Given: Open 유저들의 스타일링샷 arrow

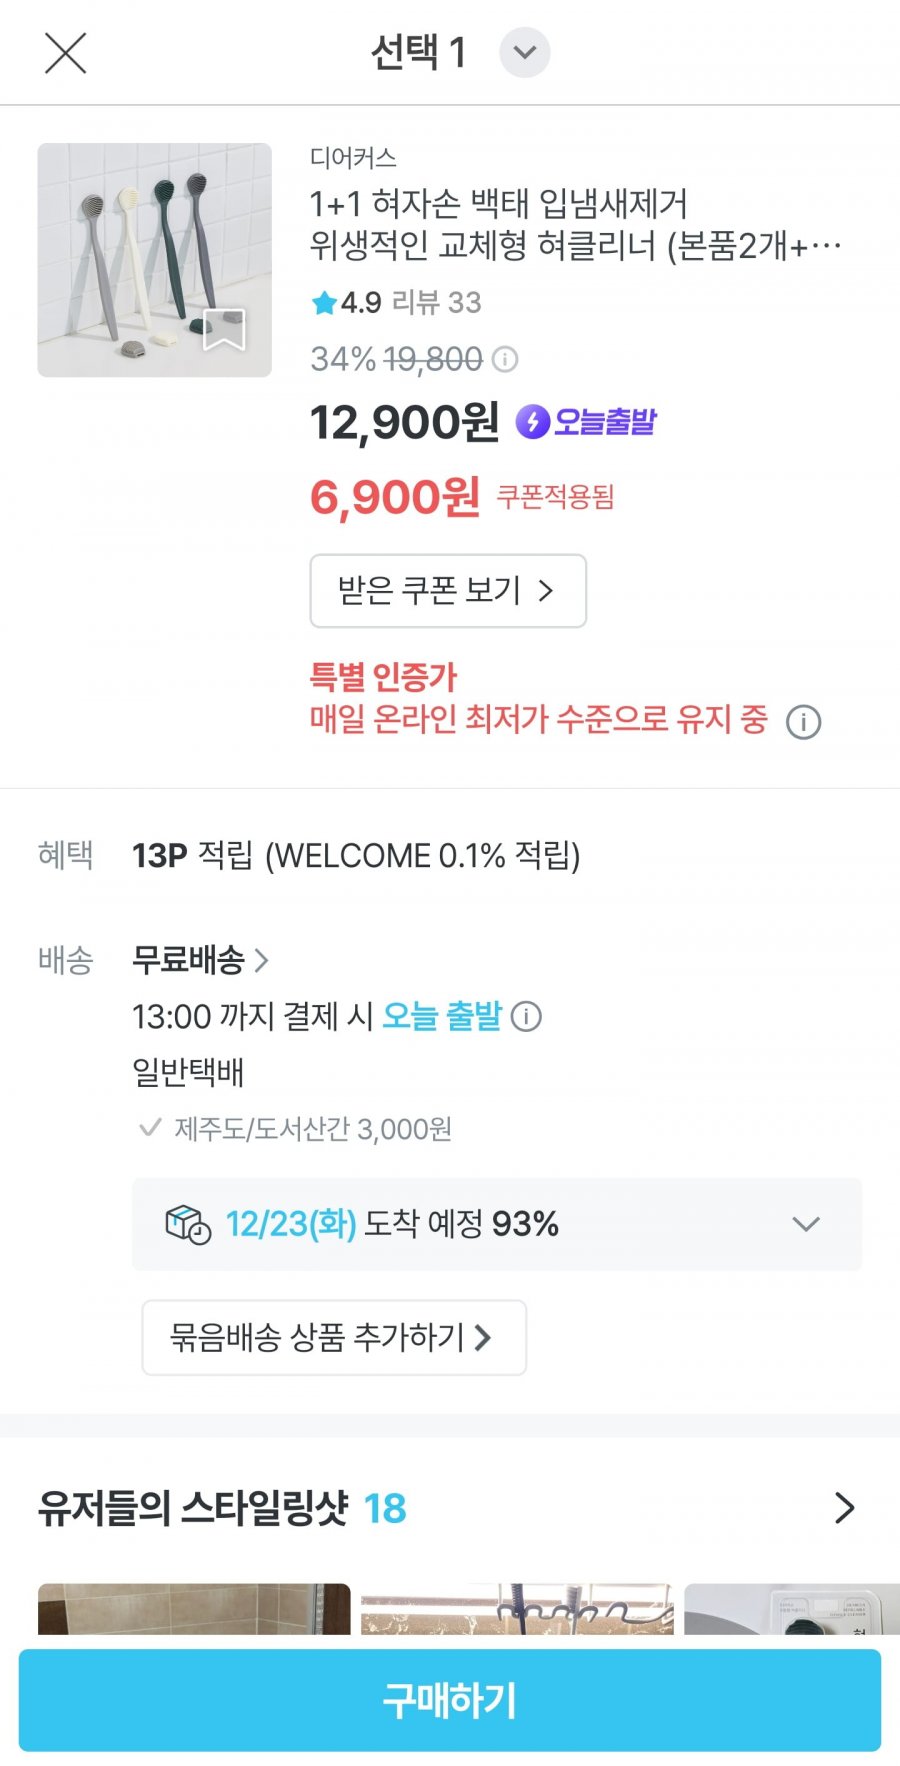Looking at the screenshot, I should [x=845, y=1508].
